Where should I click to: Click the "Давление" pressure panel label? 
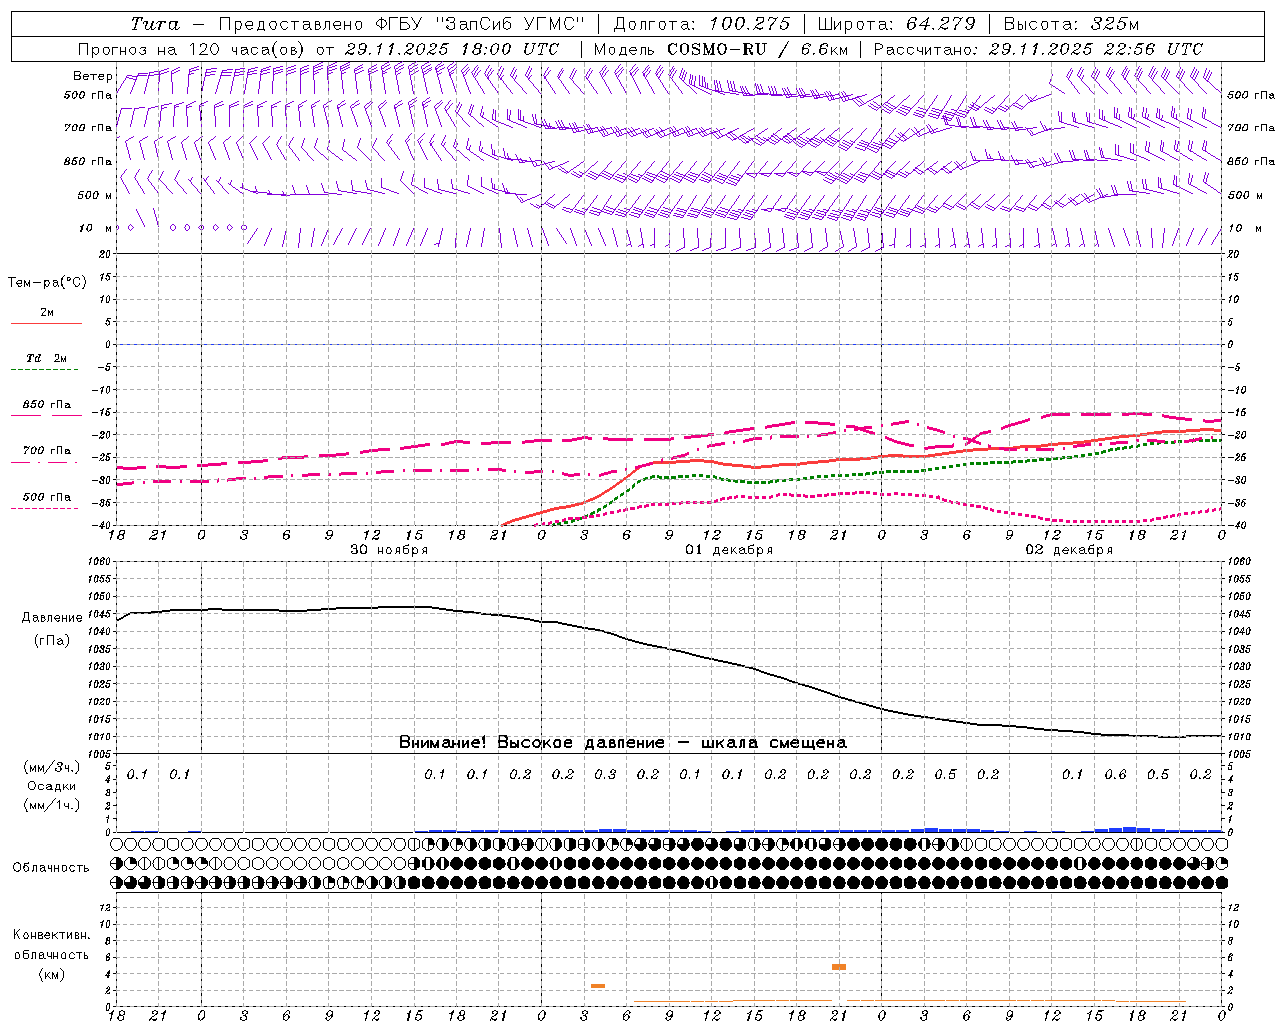point(52,618)
